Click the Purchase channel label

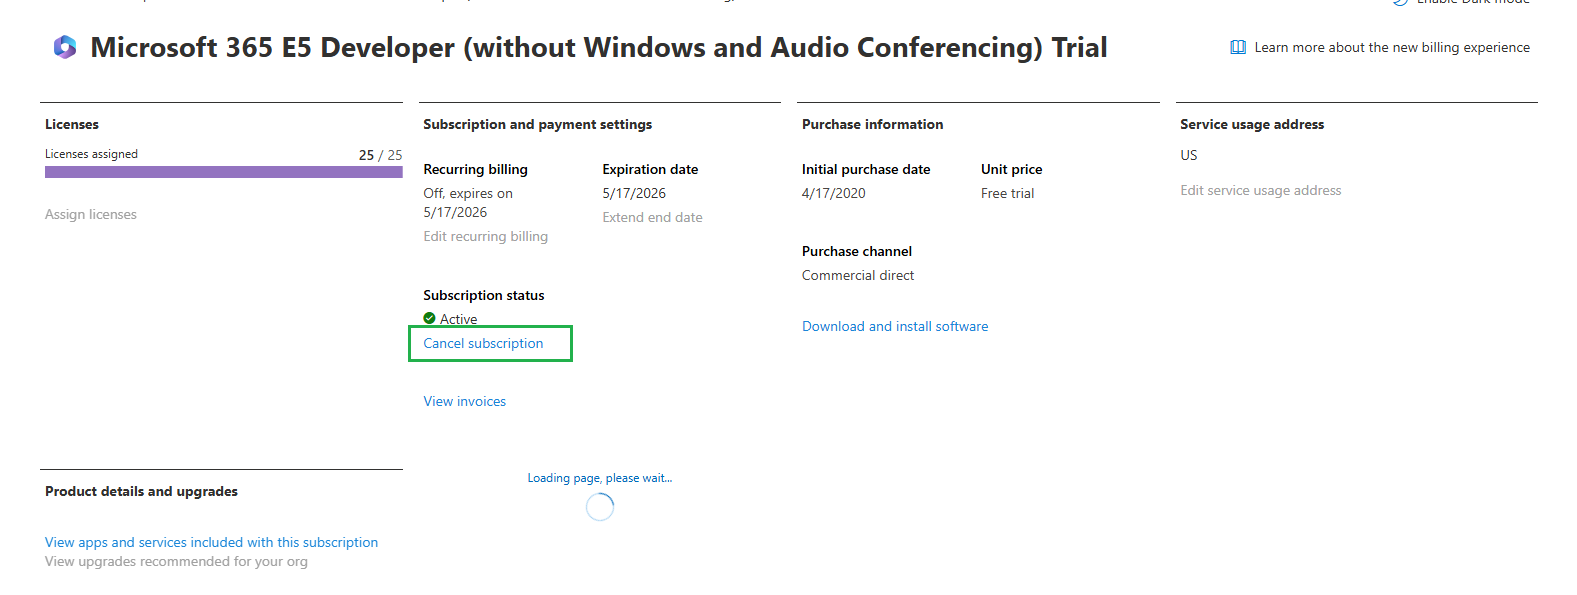857,251
